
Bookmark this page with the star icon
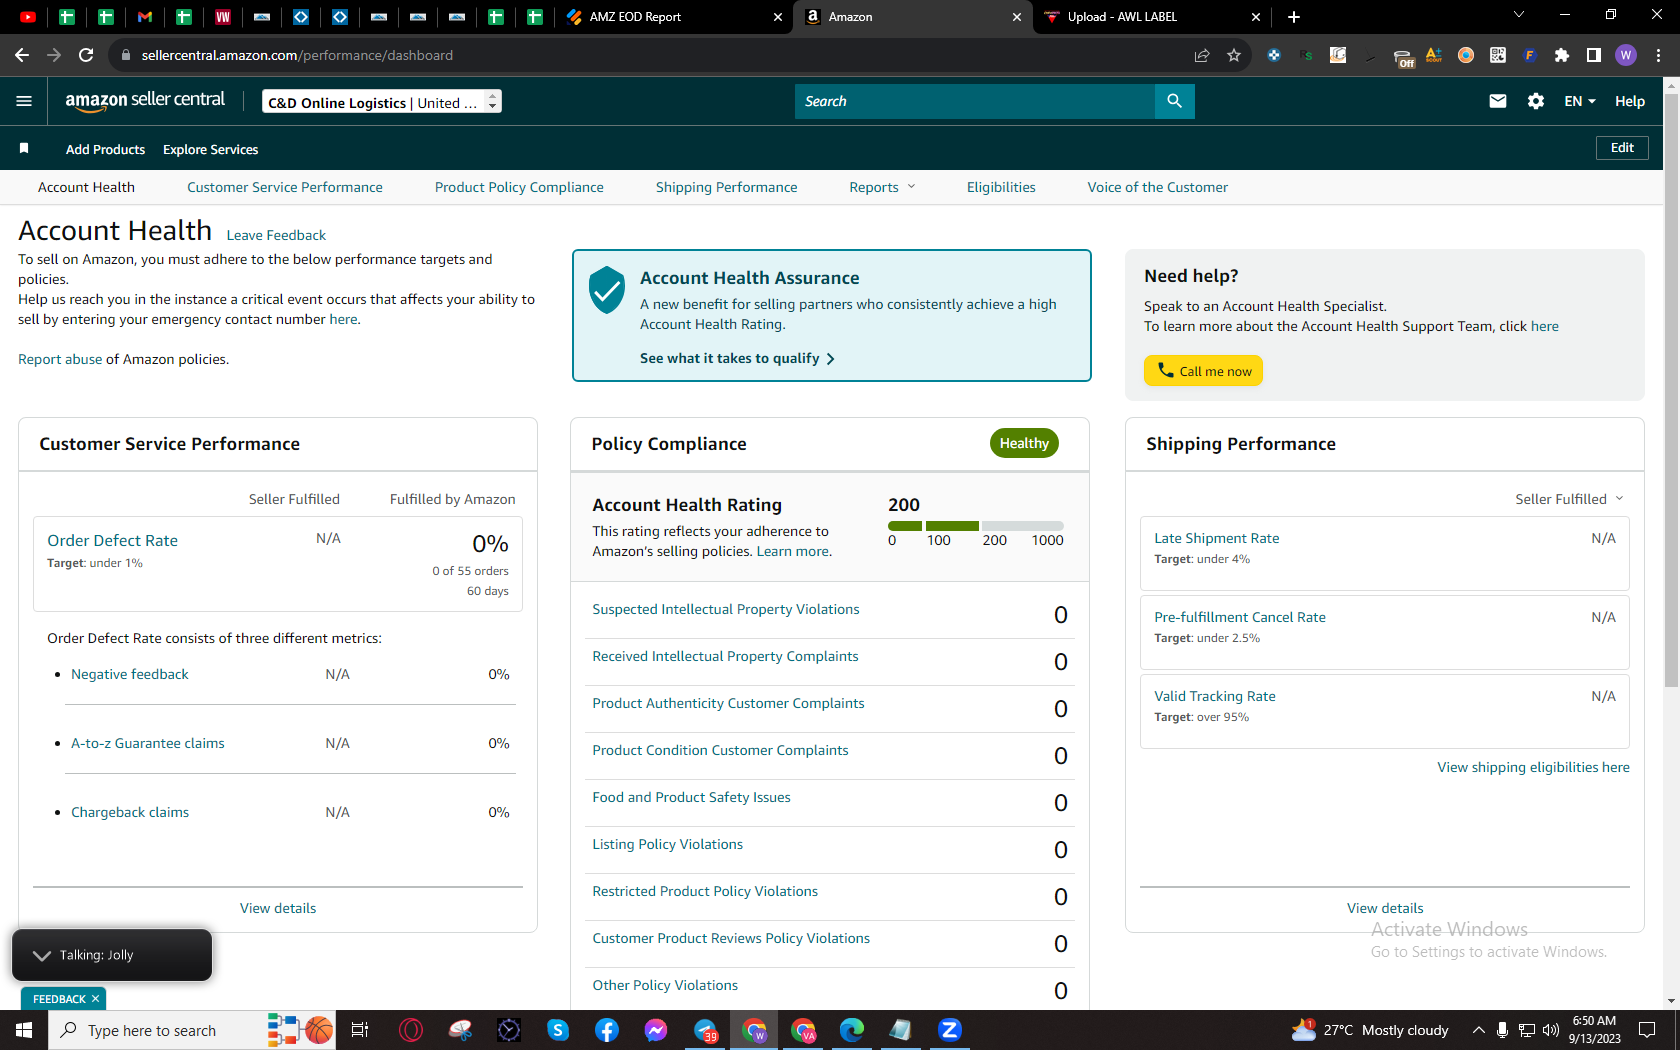coord(1234,55)
